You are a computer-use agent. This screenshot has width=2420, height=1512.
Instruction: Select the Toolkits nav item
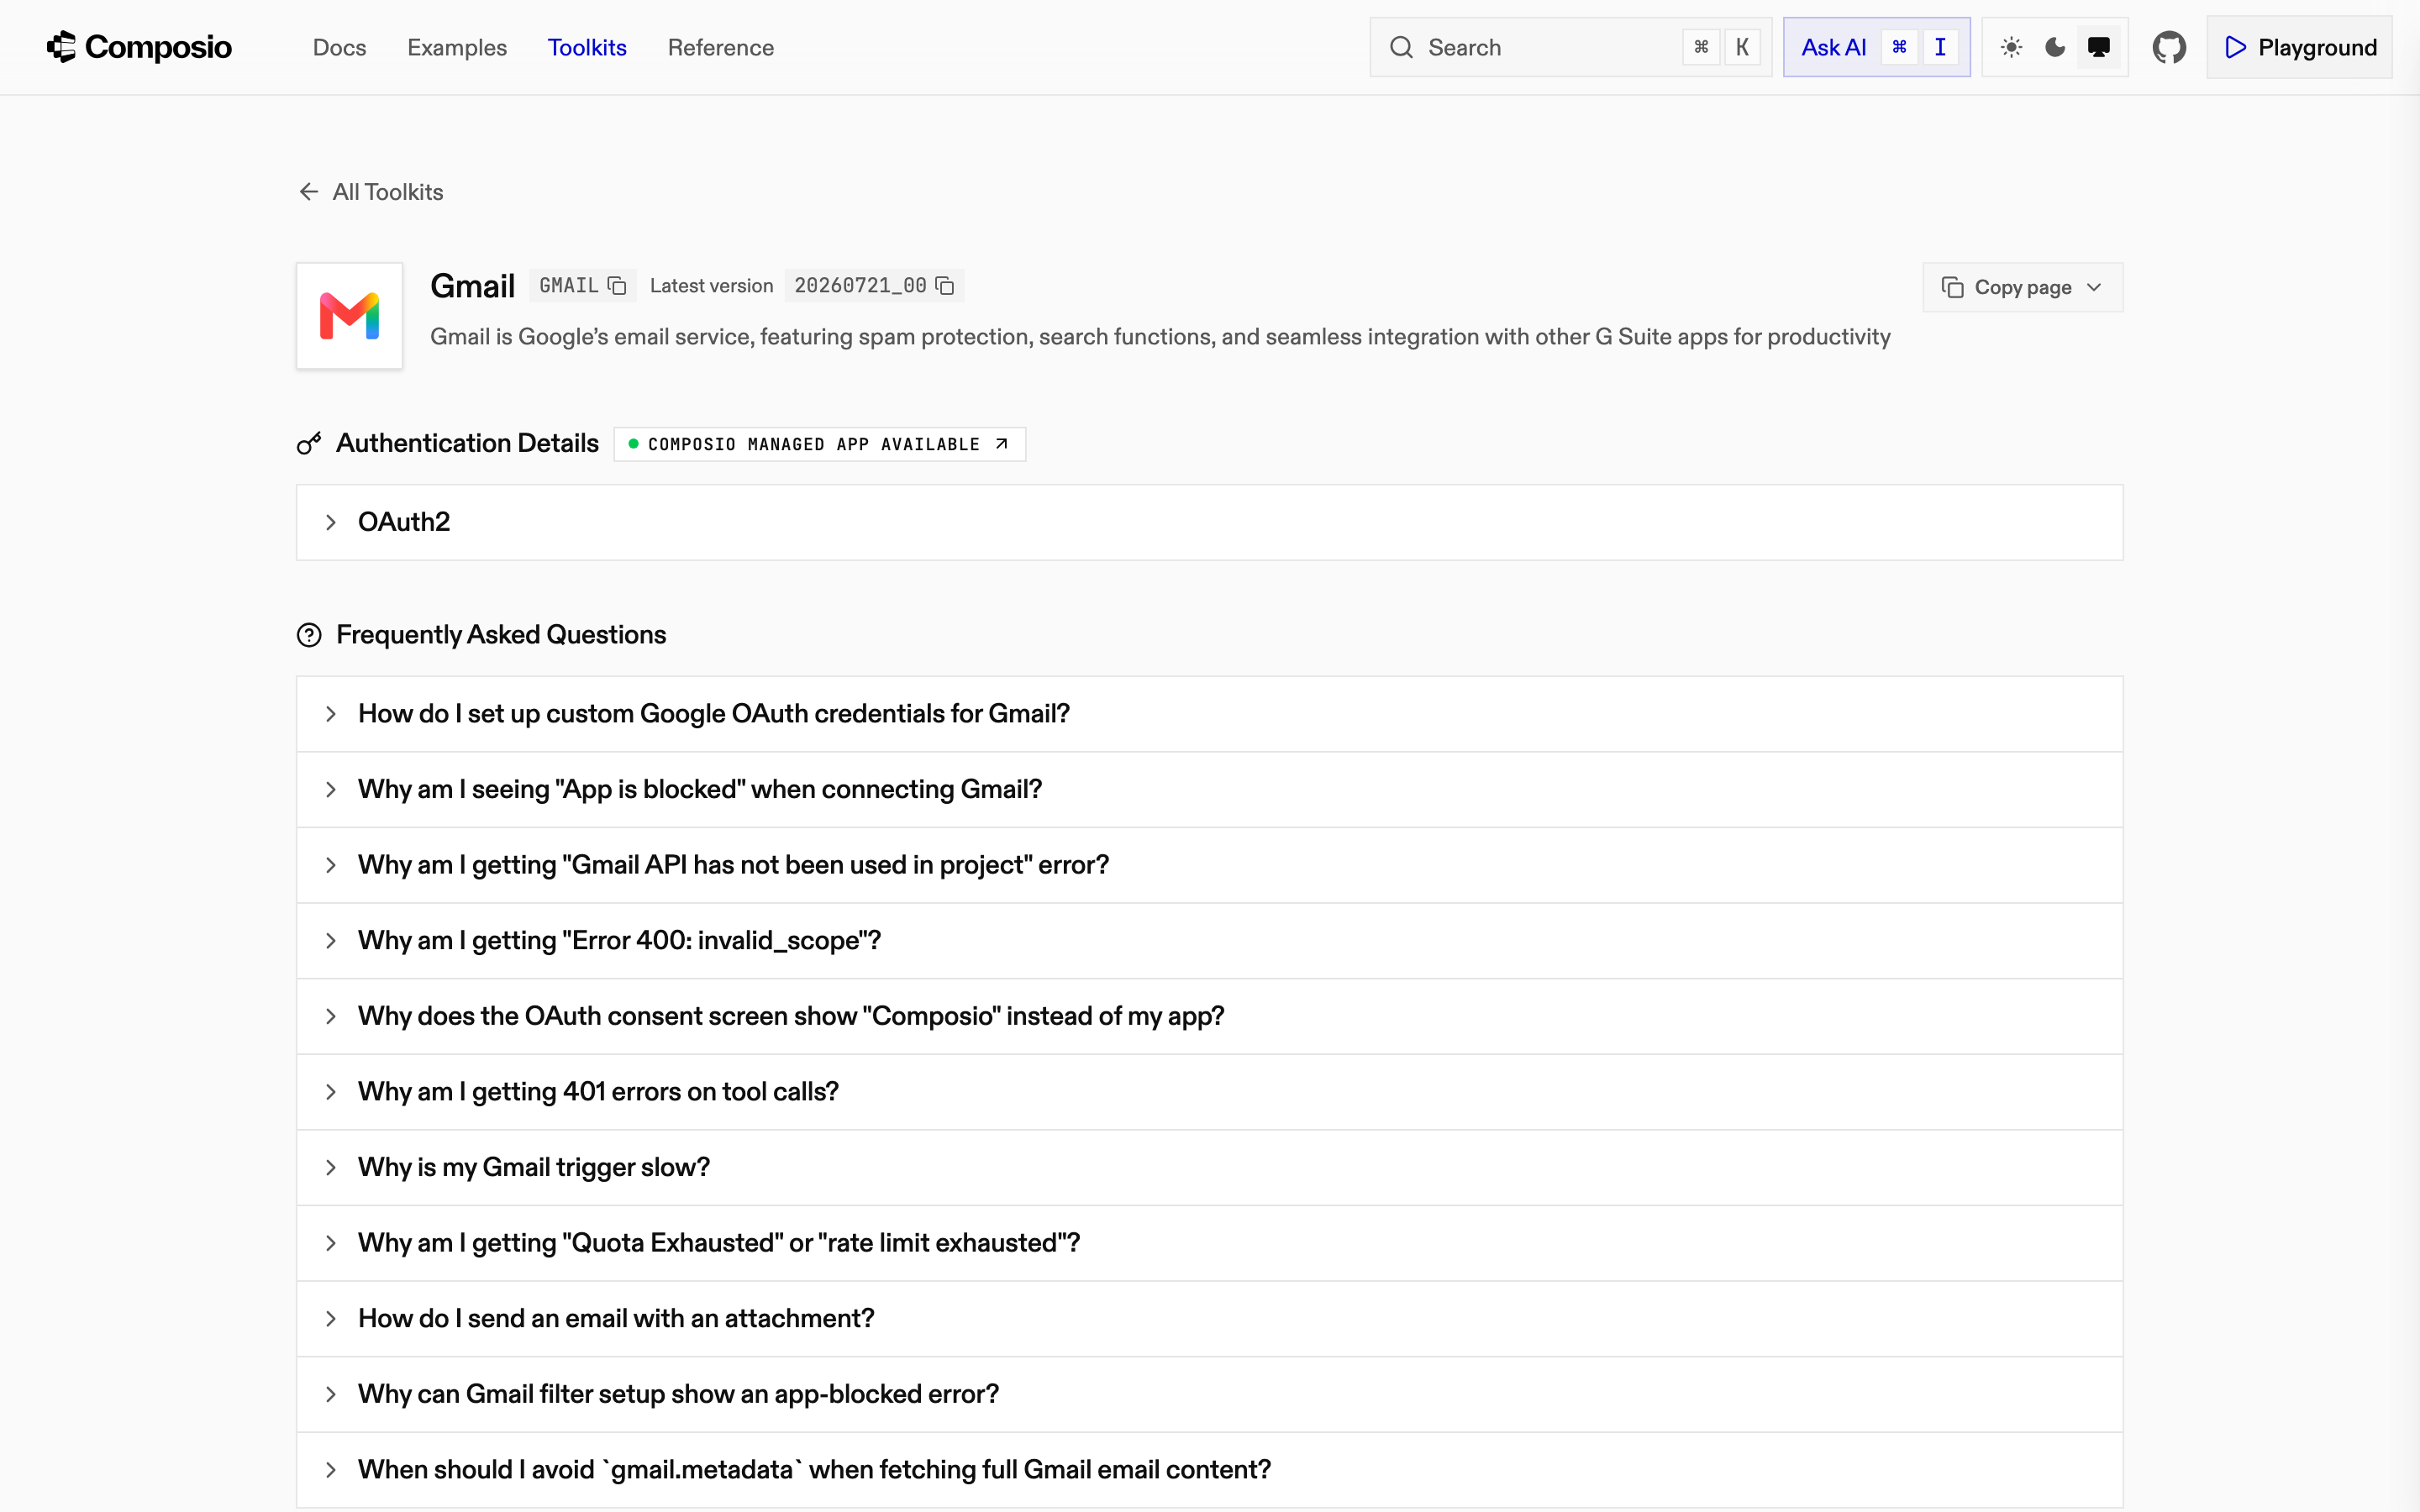pos(587,47)
